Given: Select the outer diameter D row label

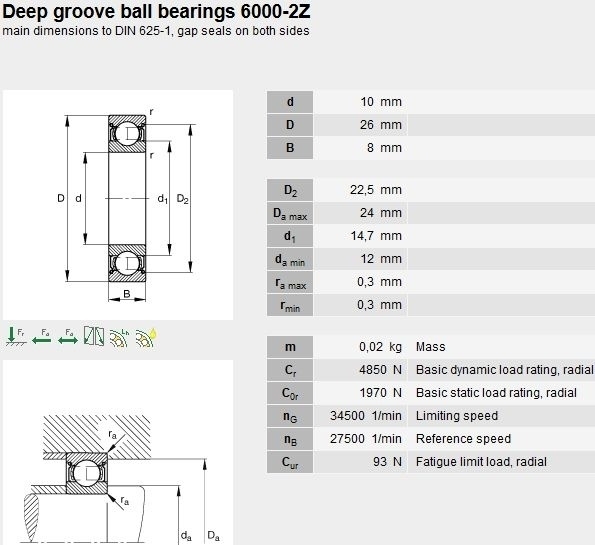Looking at the screenshot, I should pos(290,125).
